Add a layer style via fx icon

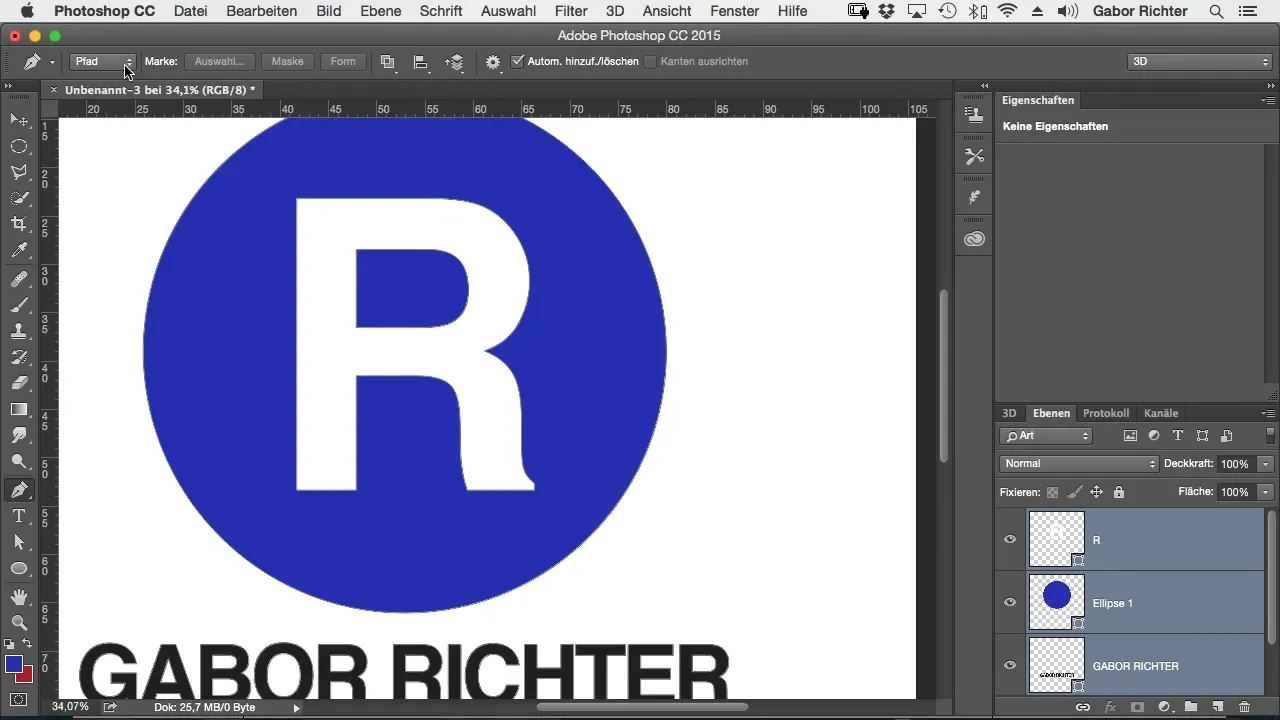click(x=1109, y=707)
